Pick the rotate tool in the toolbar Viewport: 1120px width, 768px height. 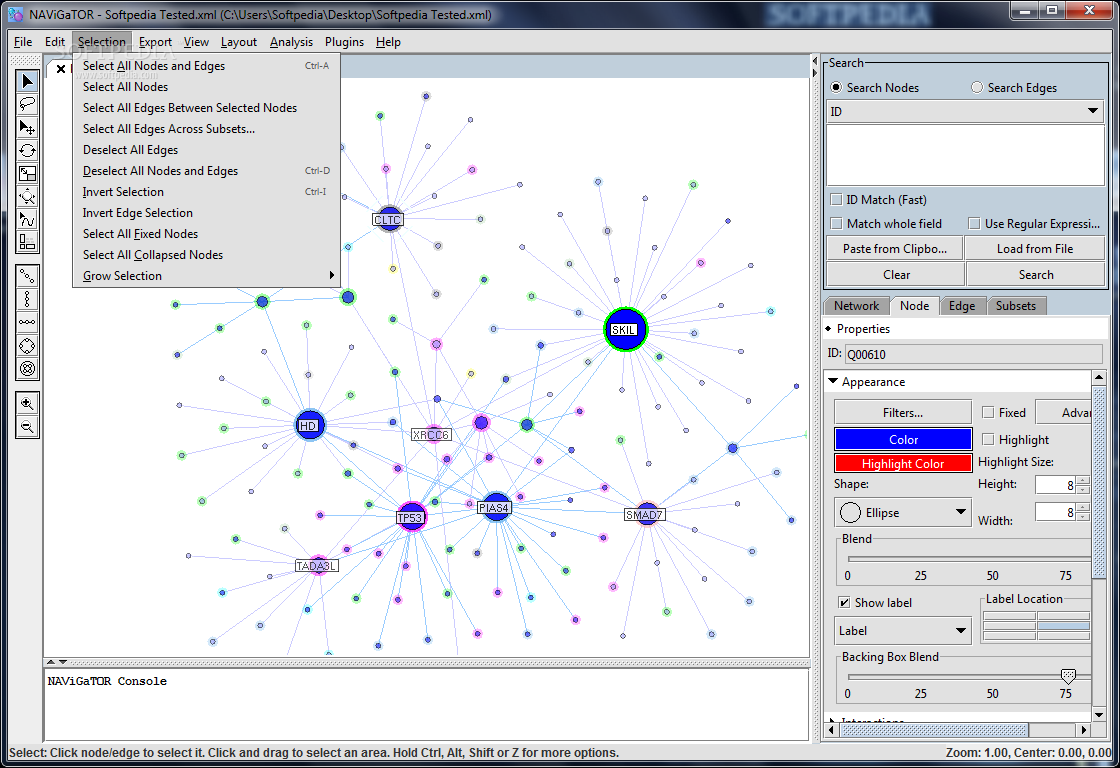point(27,150)
